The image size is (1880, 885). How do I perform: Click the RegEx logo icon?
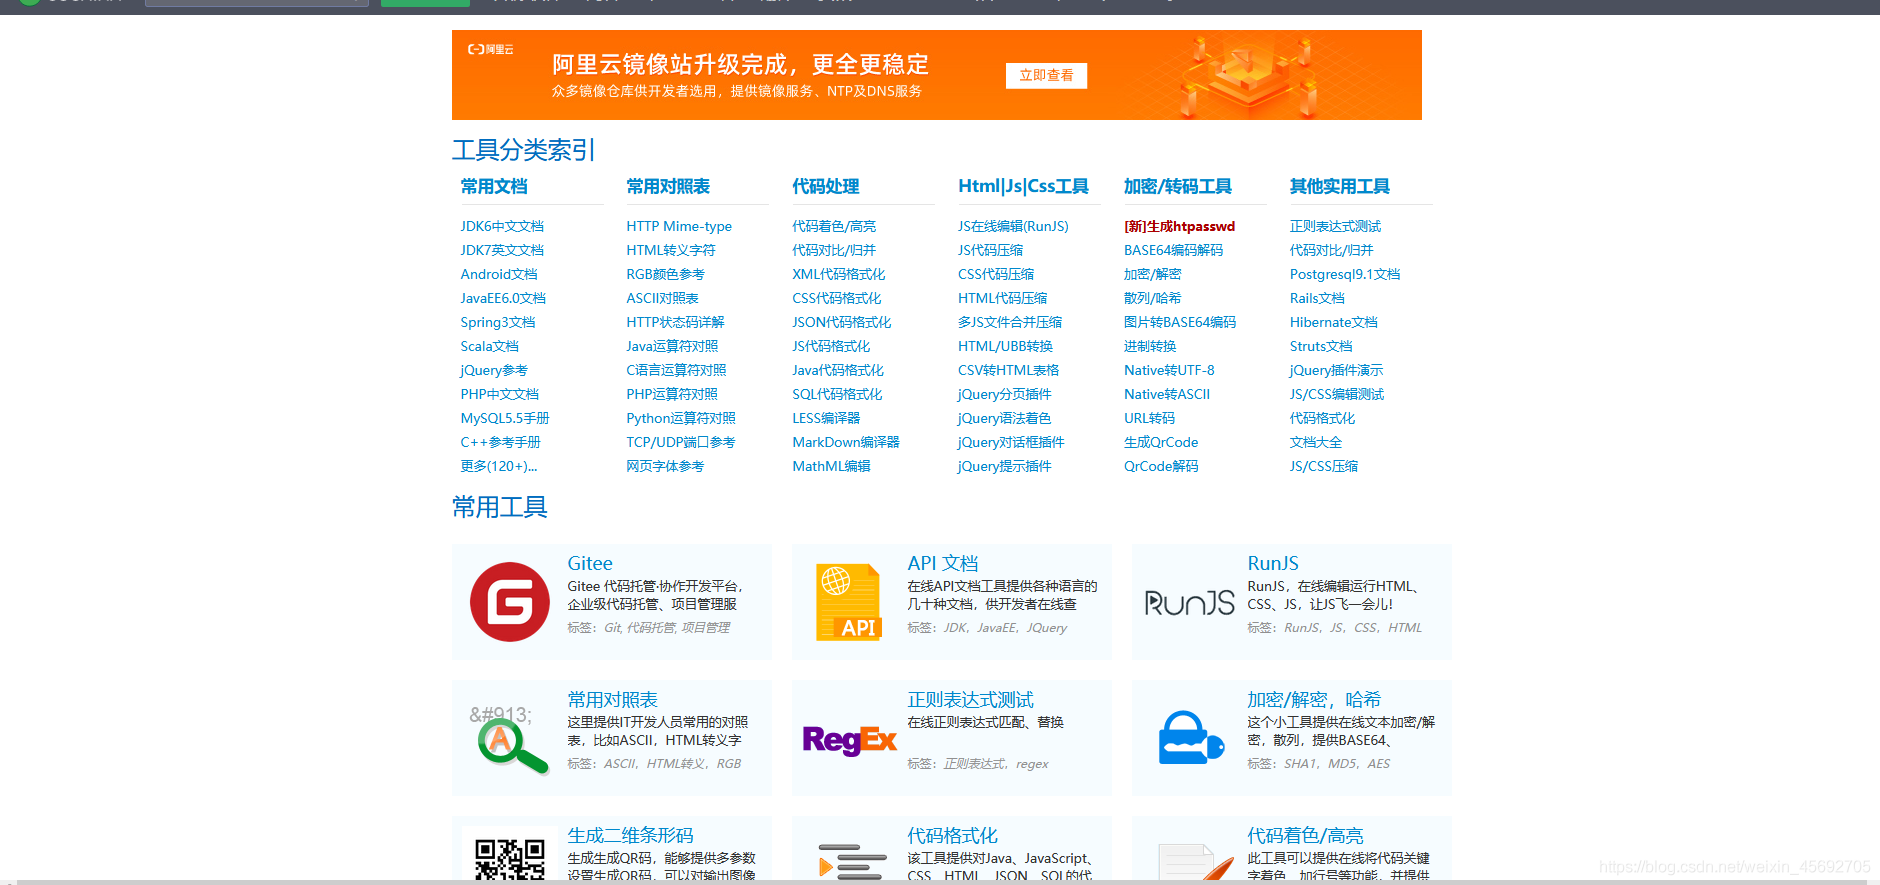[x=849, y=740]
